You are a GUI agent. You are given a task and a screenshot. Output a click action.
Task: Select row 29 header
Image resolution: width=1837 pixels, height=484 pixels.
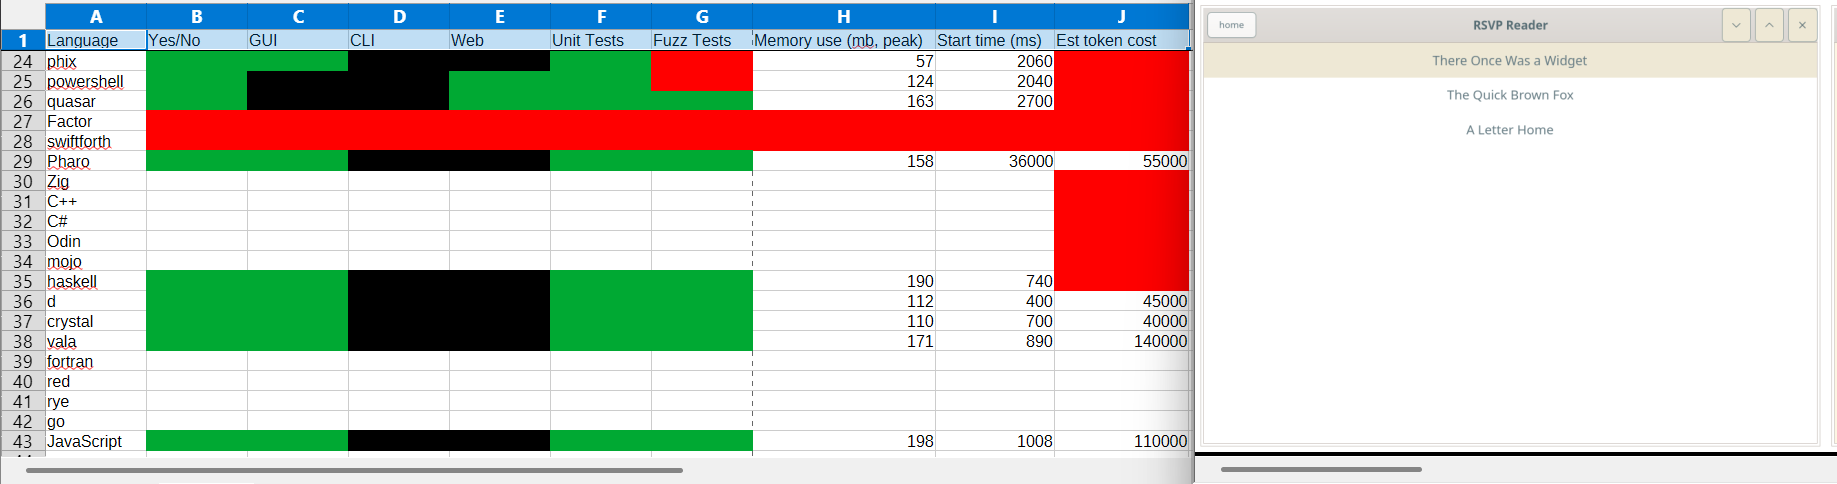(x=23, y=161)
